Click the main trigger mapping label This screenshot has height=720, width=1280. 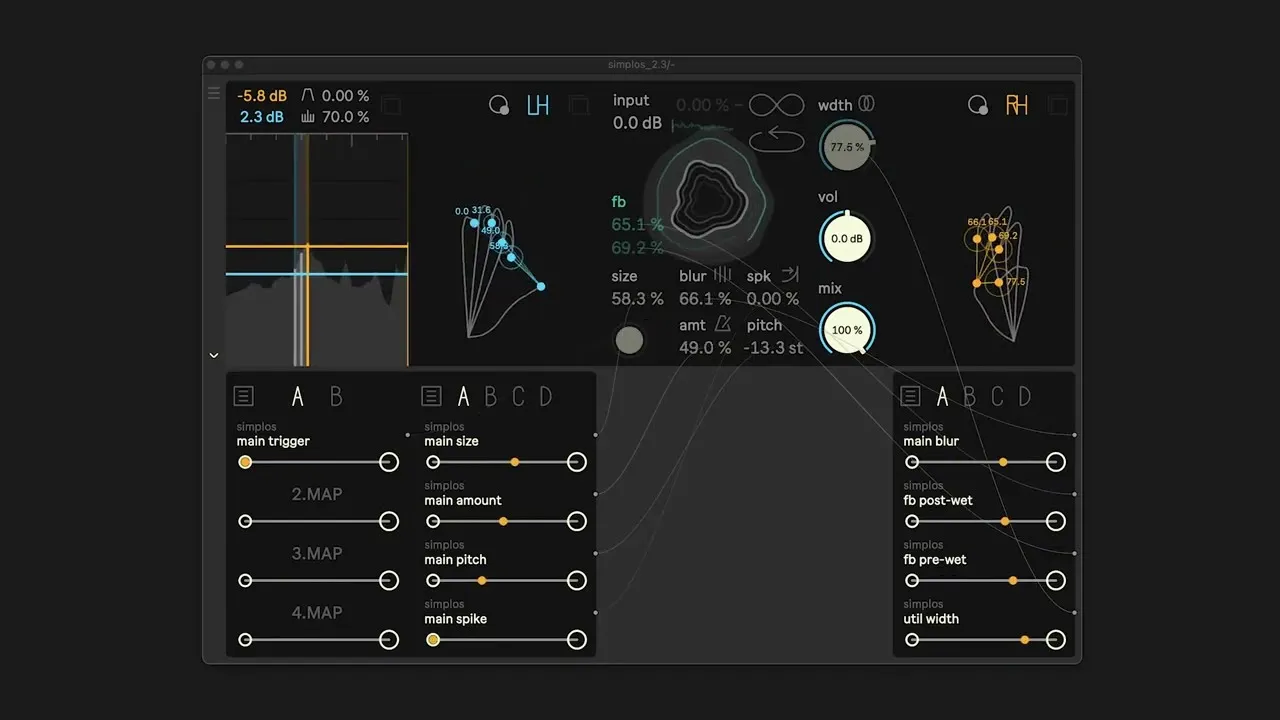click(x=273, y=441)
